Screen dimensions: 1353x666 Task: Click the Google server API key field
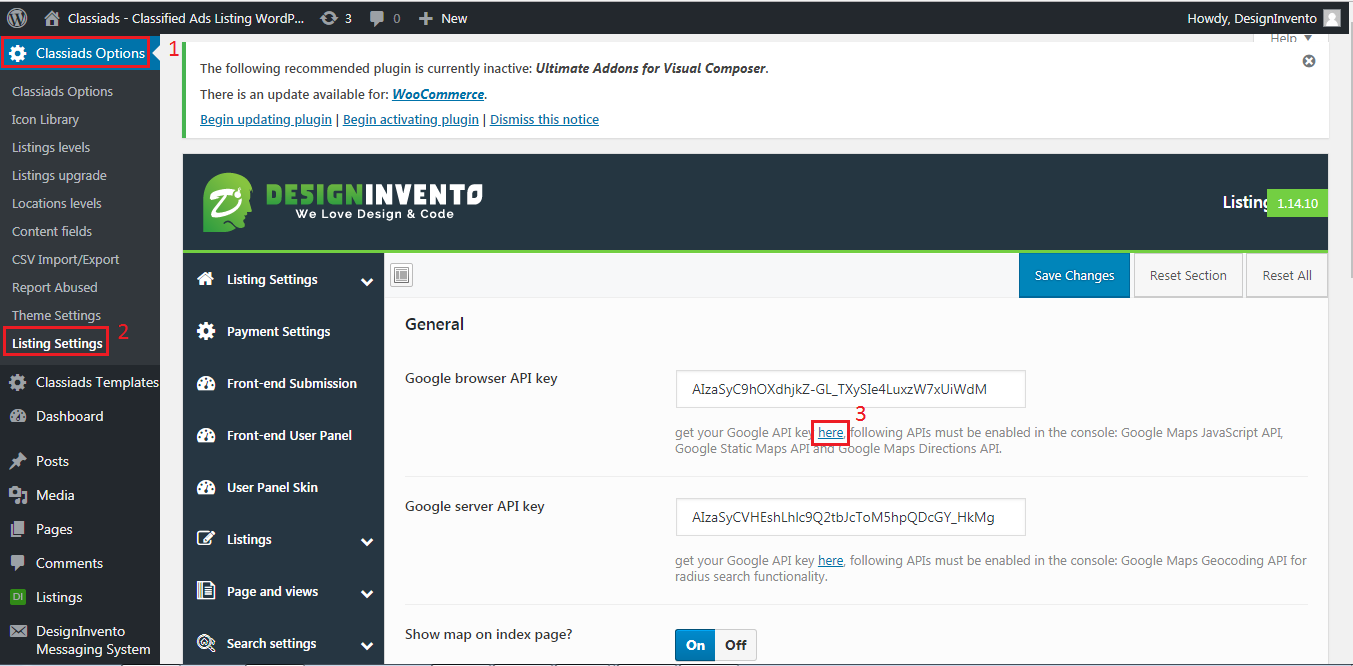[851, 517]
